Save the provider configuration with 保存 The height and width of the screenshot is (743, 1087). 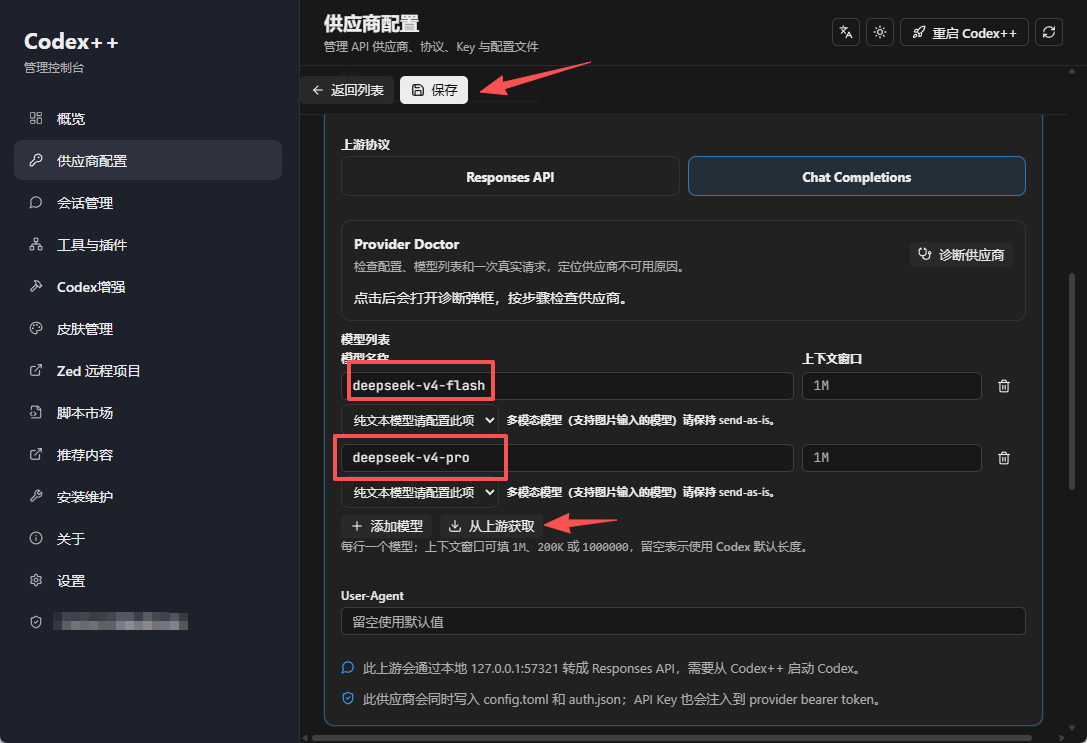434,90
